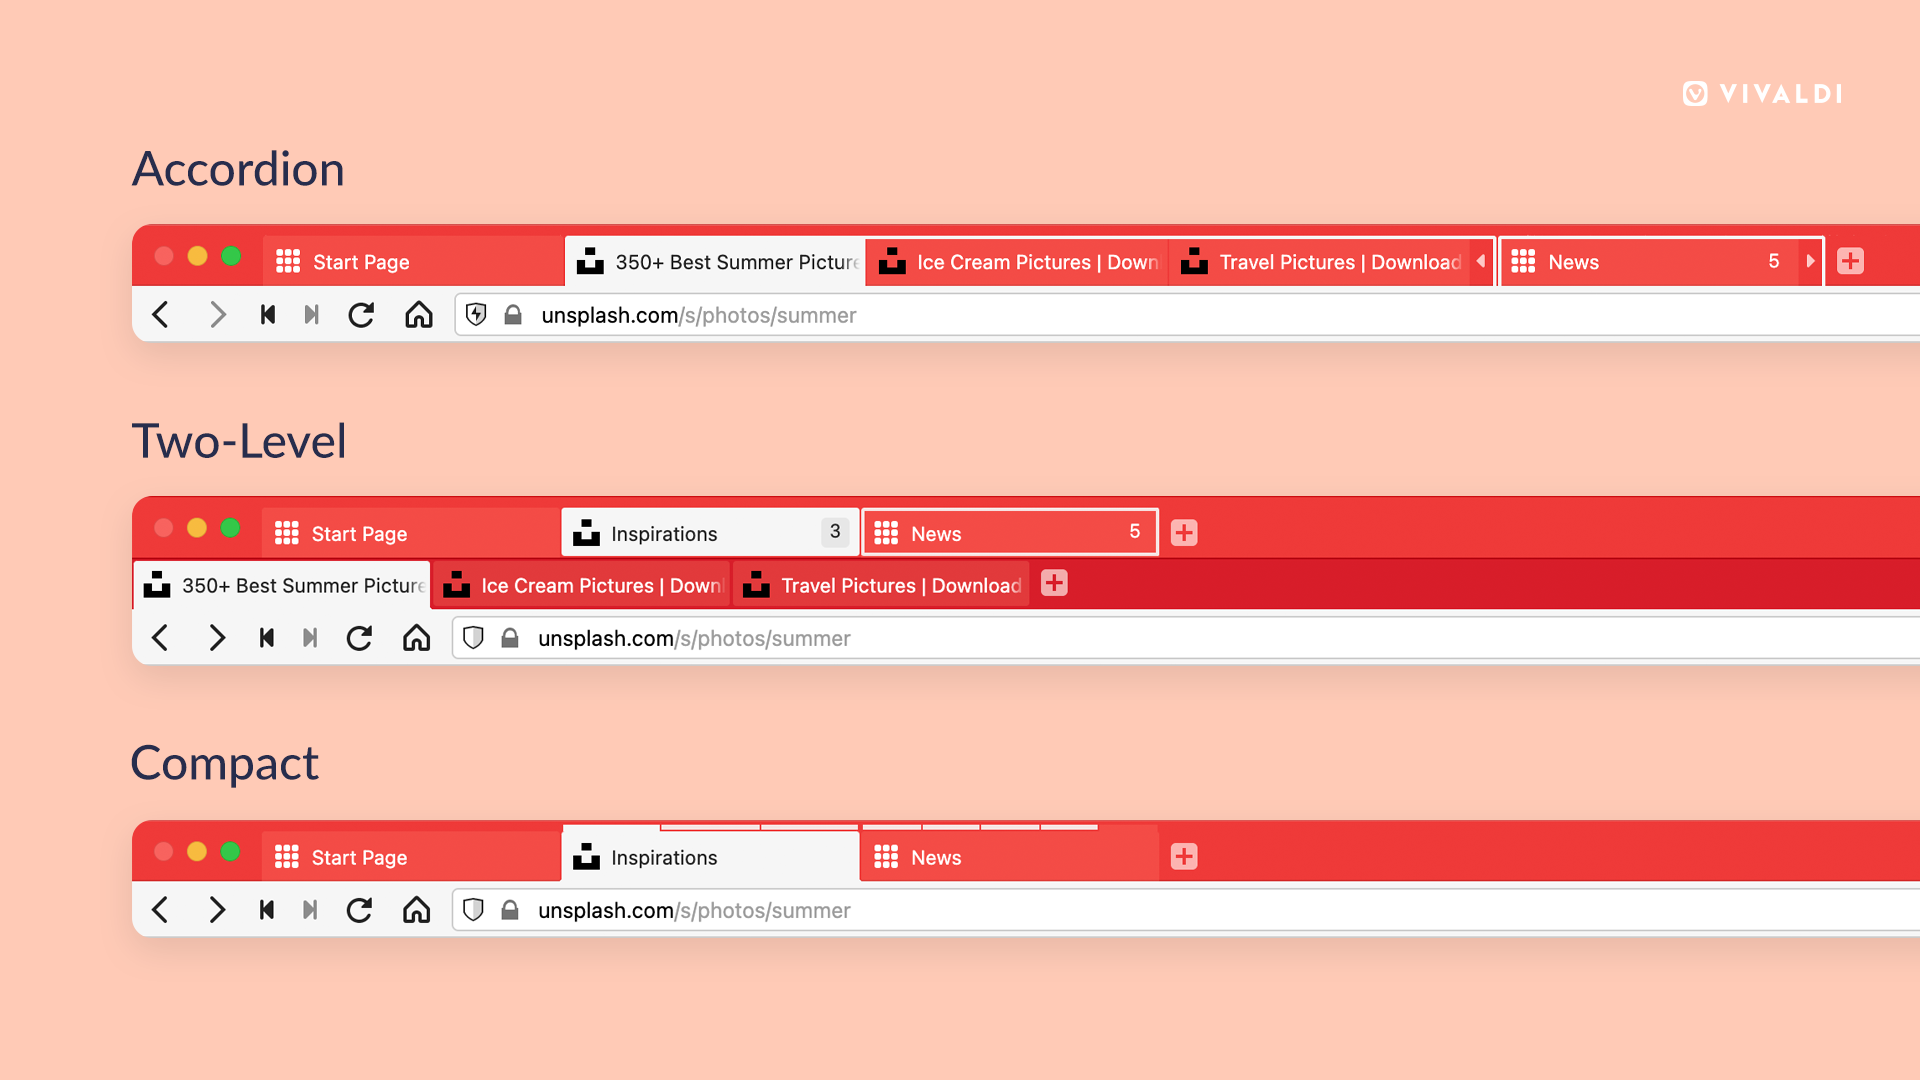Click the forward navigation button in Two-Level bar

216,638
